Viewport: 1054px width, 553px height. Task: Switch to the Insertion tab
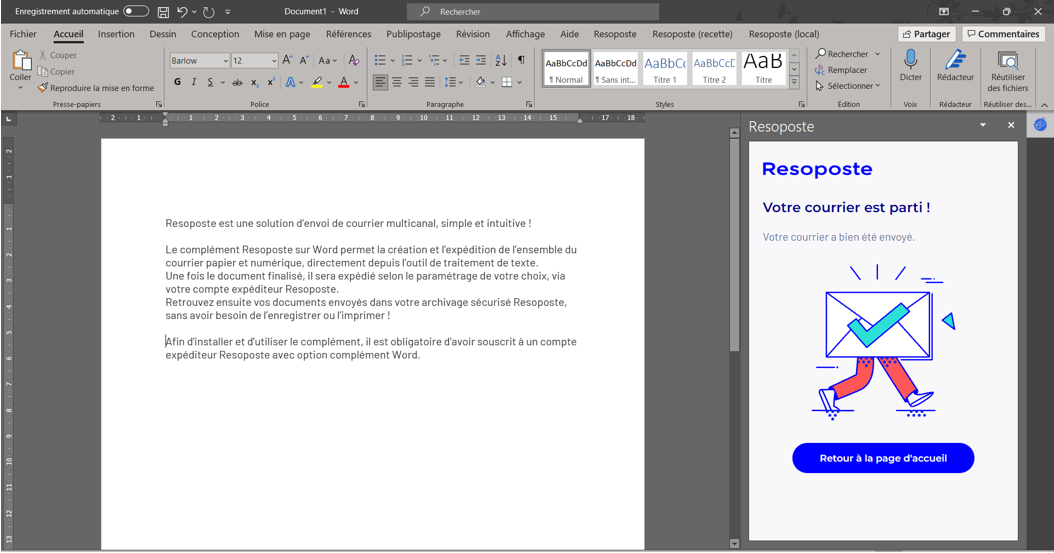[116, 34]
